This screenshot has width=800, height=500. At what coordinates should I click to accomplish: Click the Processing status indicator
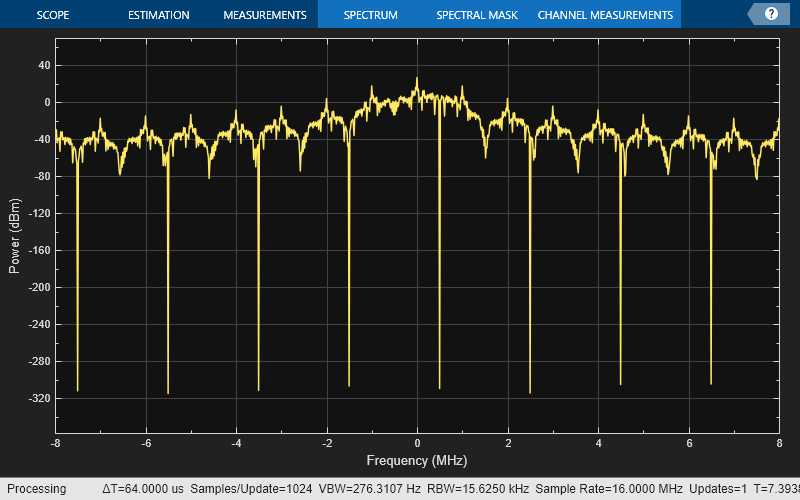click(x=37, y=489)
